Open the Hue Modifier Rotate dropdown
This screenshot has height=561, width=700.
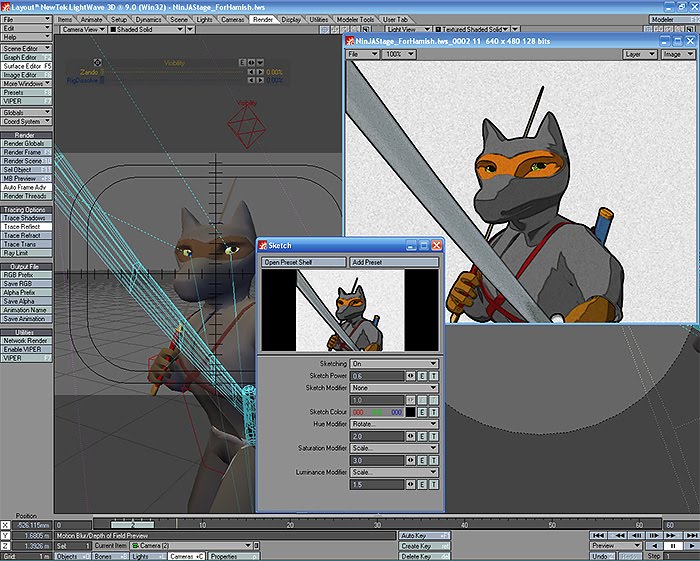pyautogui.click(x=394, y=424)
